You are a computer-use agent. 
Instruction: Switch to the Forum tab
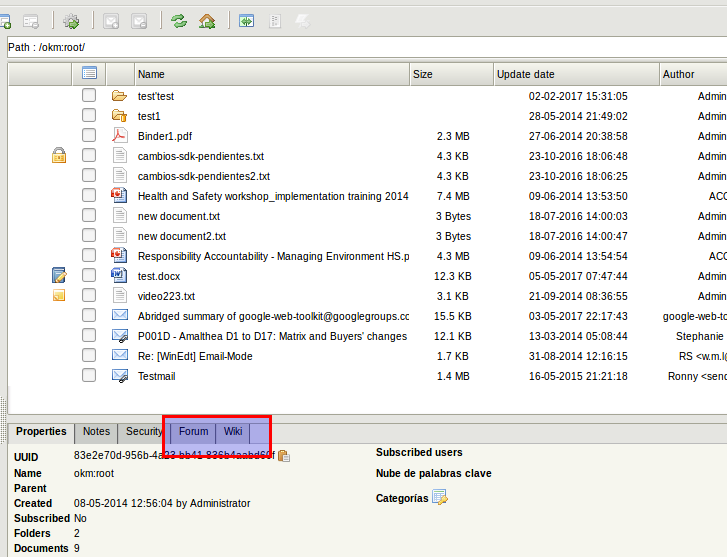pos(193,432)
